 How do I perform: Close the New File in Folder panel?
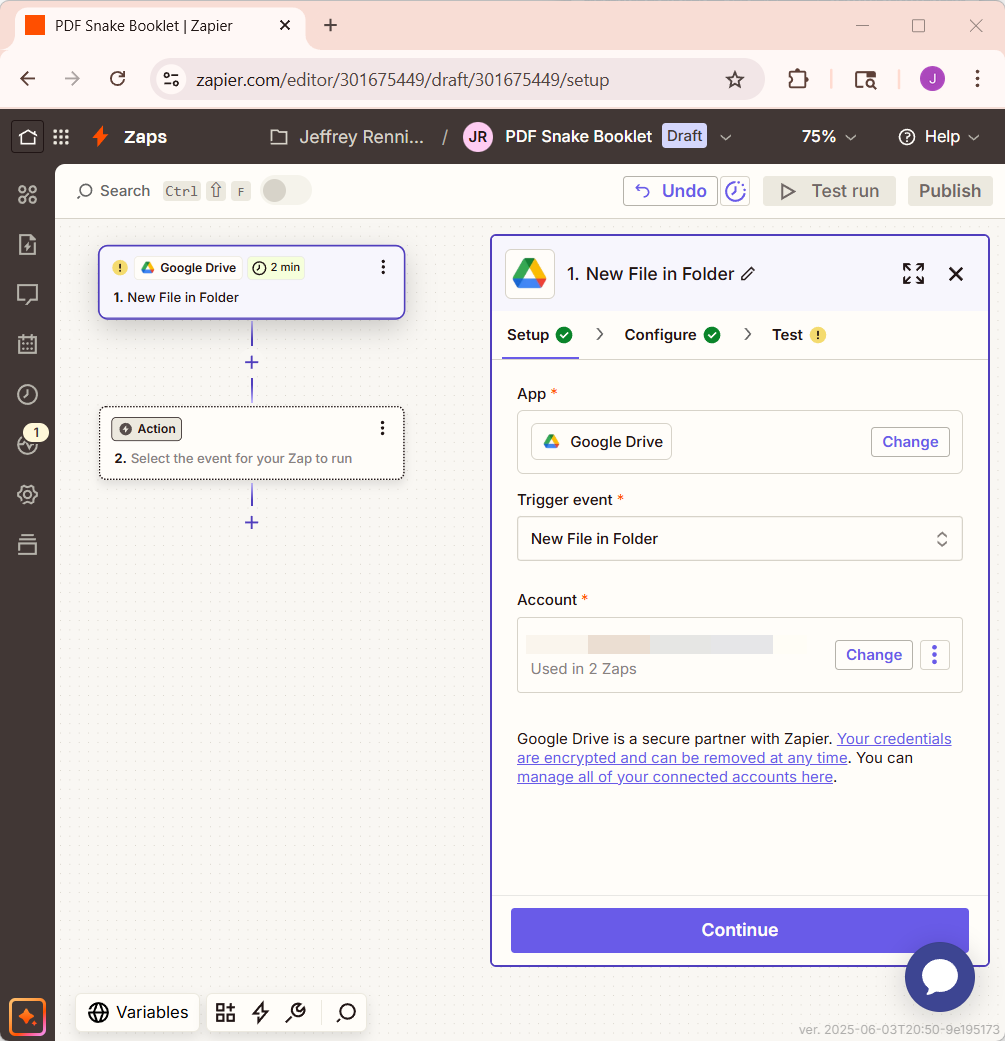coord(956,274)
